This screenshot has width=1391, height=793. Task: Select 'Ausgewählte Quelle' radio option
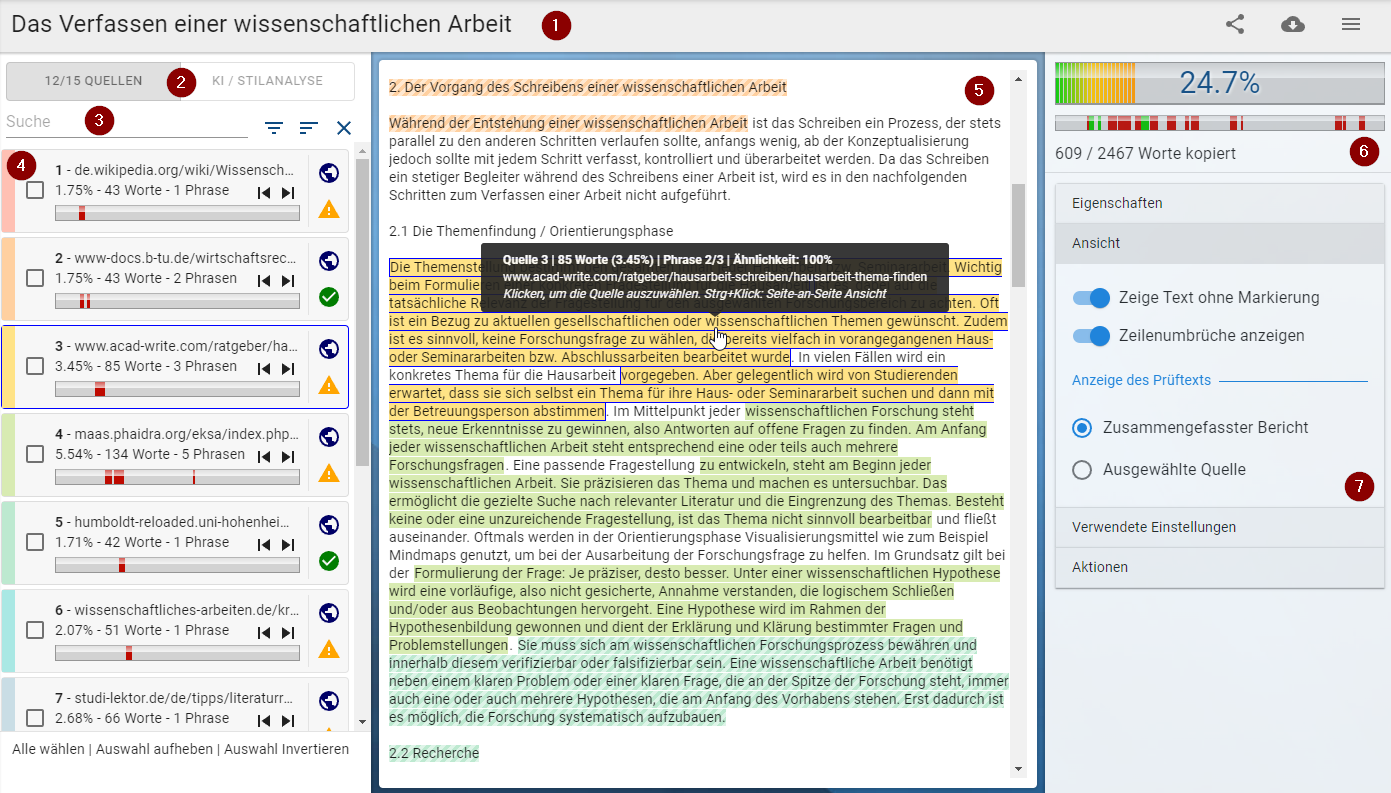(x=1081, y=470)
